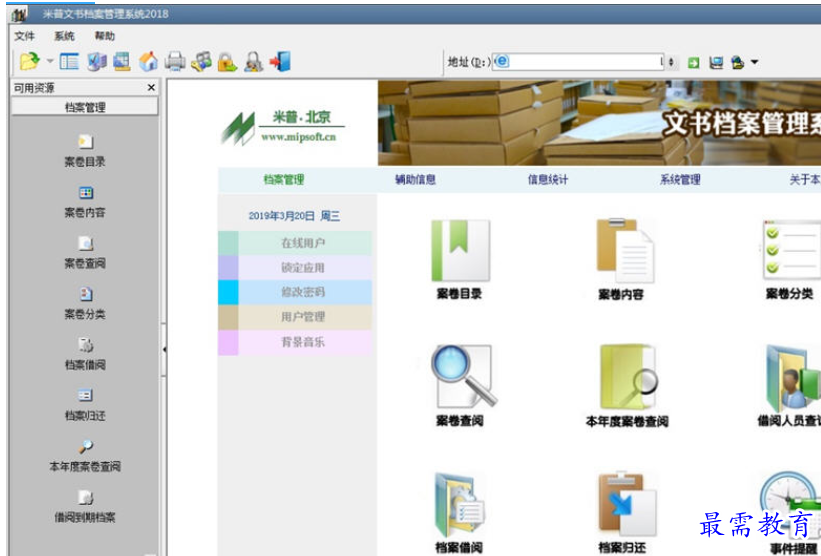The image size is (821, 556).
Task: Open the large 案卷分类 checklist icon
Action: click(792, 250)
